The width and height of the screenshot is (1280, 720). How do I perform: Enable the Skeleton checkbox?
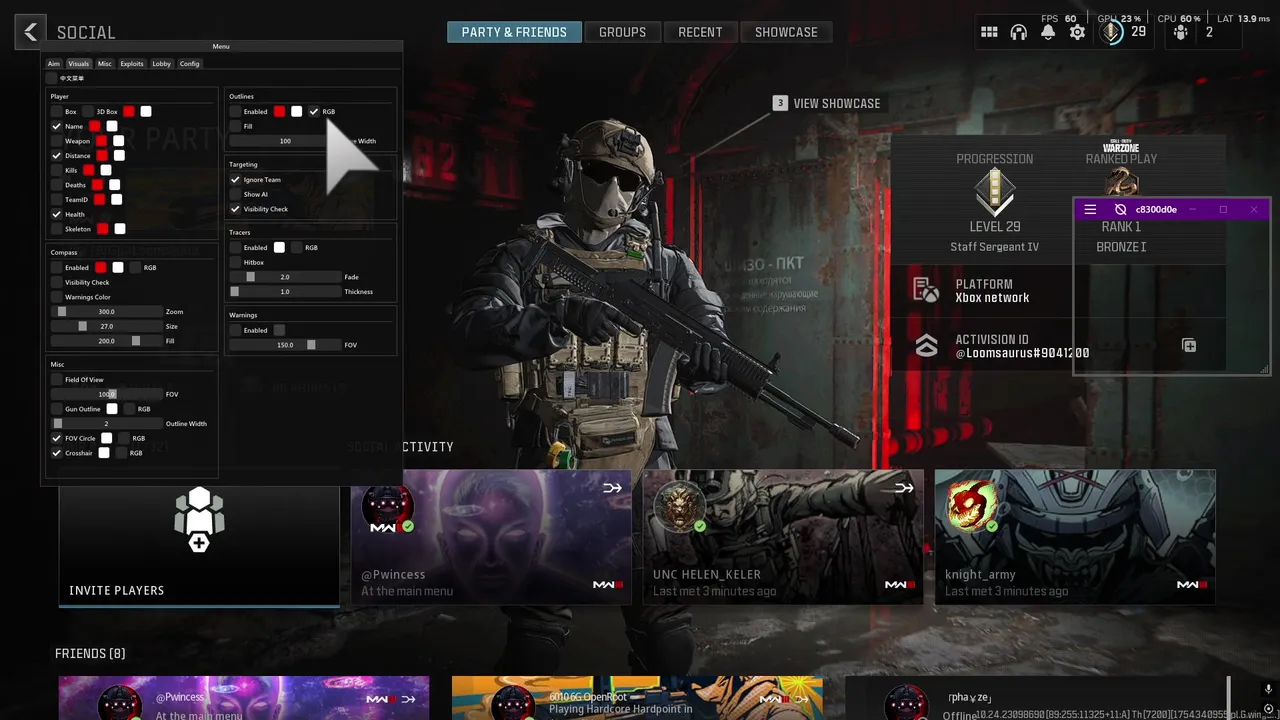click(x=57, y=229)
